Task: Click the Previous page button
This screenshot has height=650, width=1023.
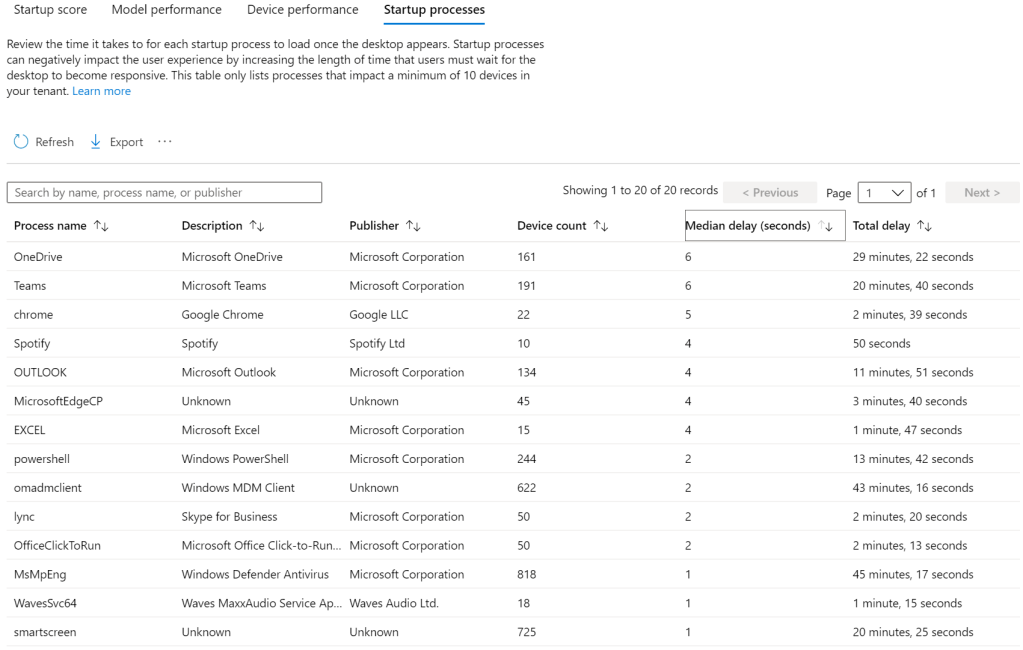Action: point(769,193)
